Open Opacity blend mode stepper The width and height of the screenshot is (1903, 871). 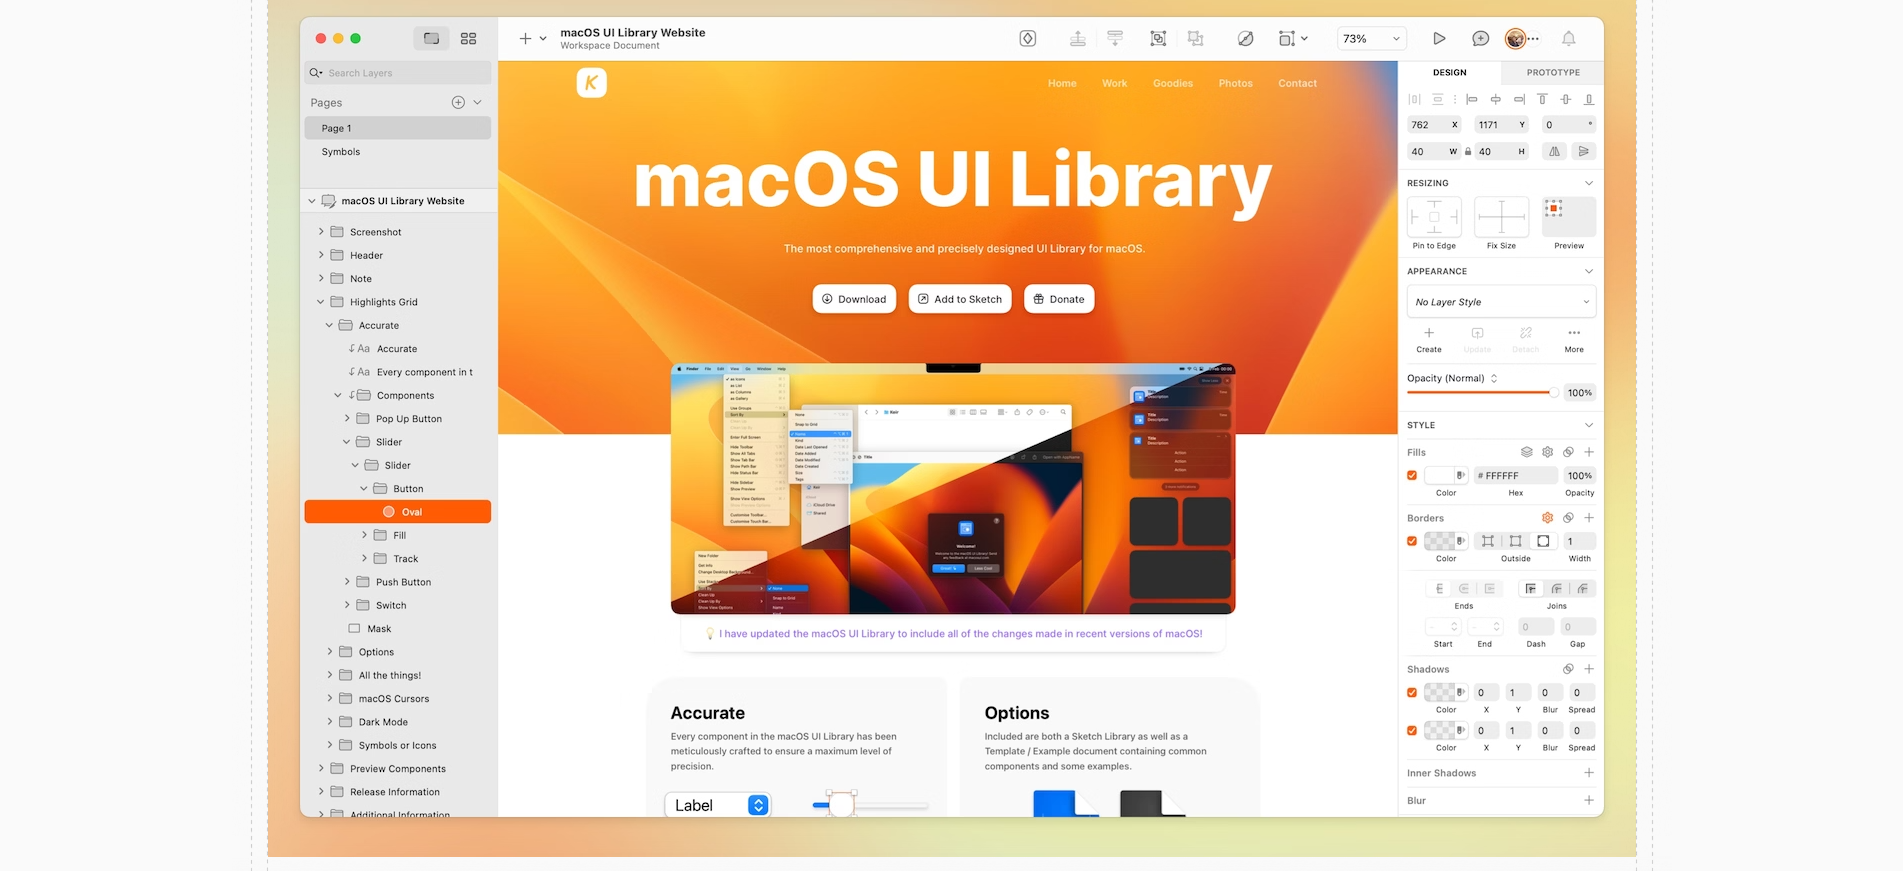pyautogui.click(x=1494, y=378)
